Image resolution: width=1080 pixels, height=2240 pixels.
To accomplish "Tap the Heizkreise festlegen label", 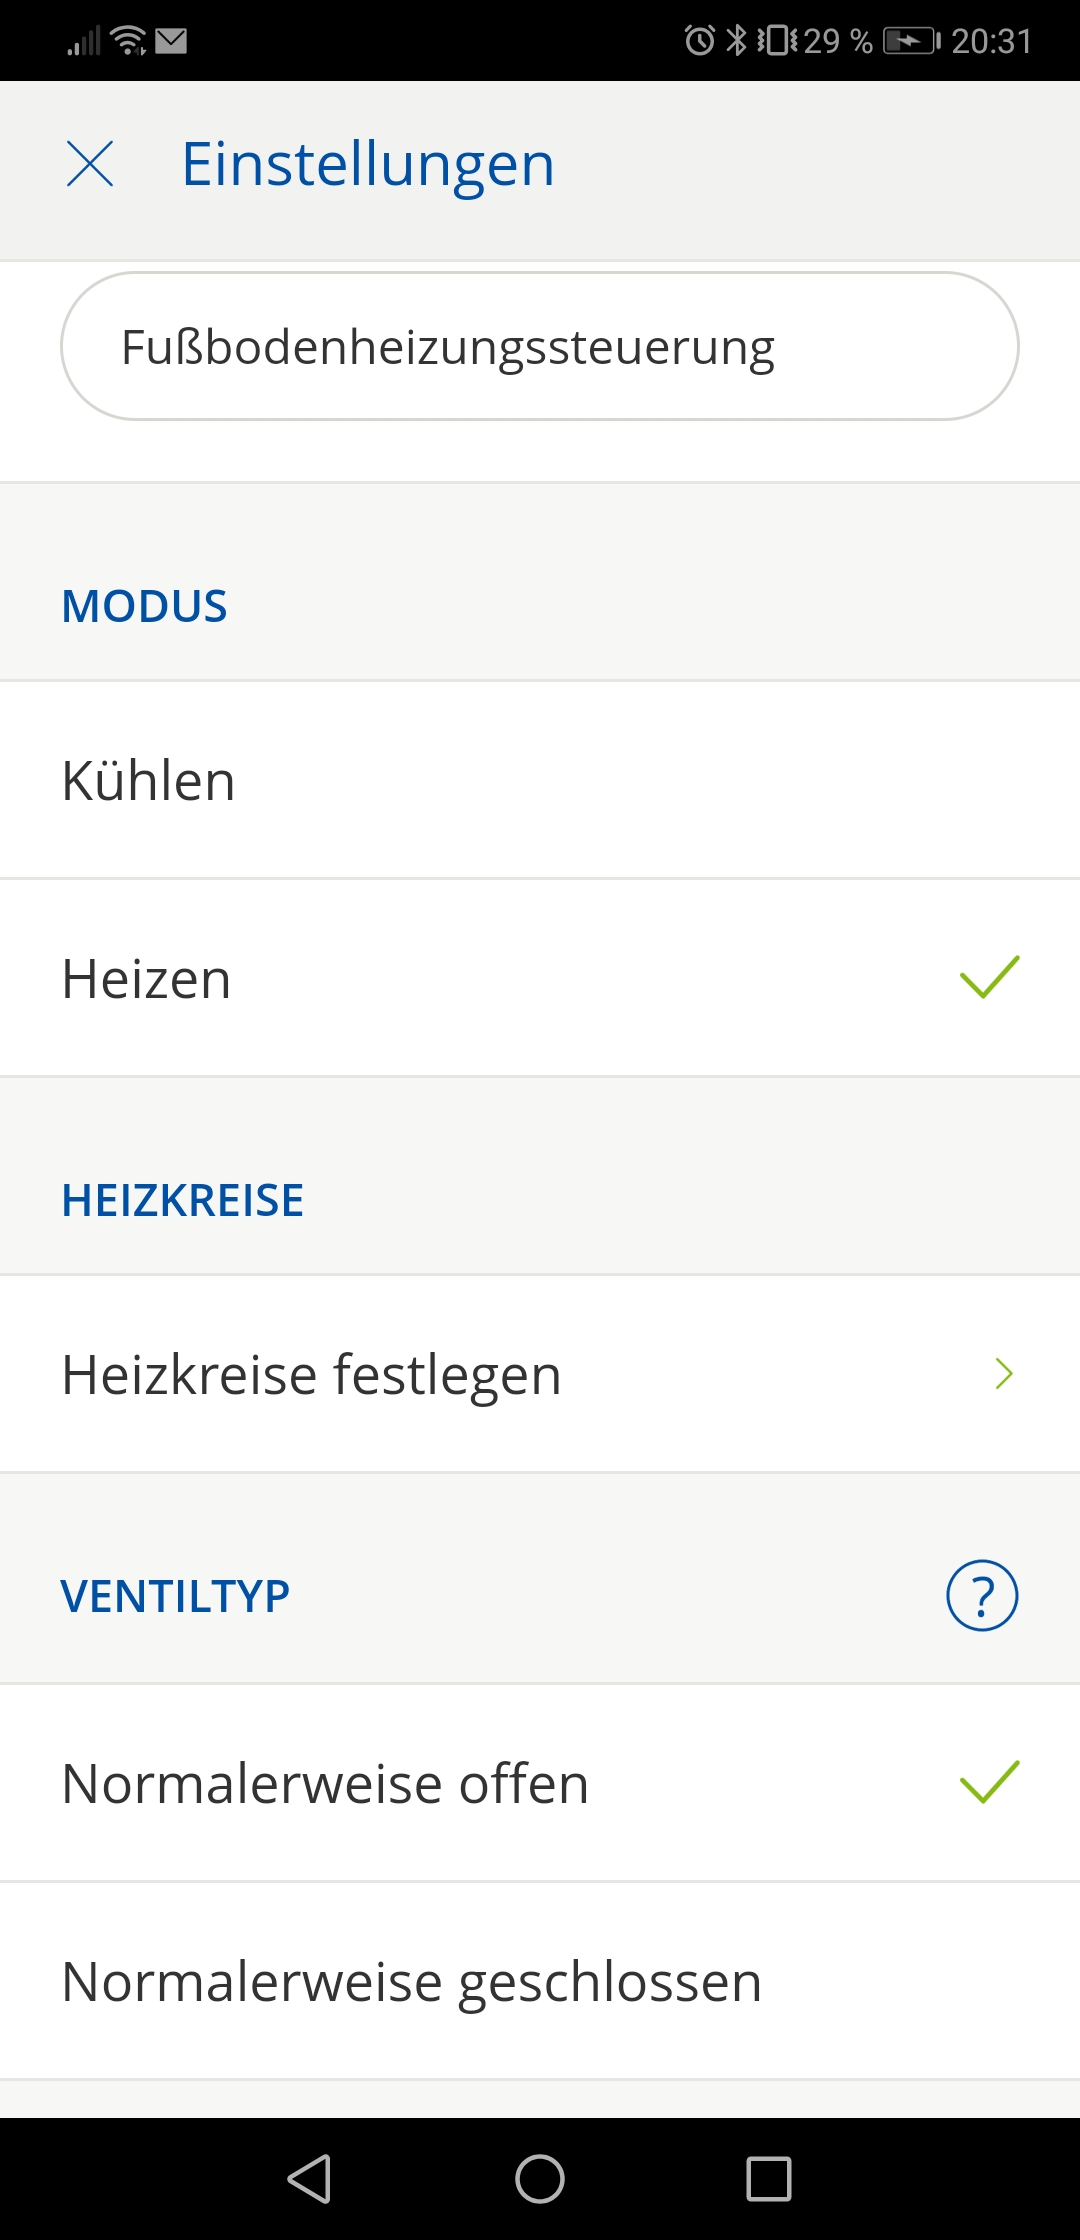I will (x=311, y=1374).
